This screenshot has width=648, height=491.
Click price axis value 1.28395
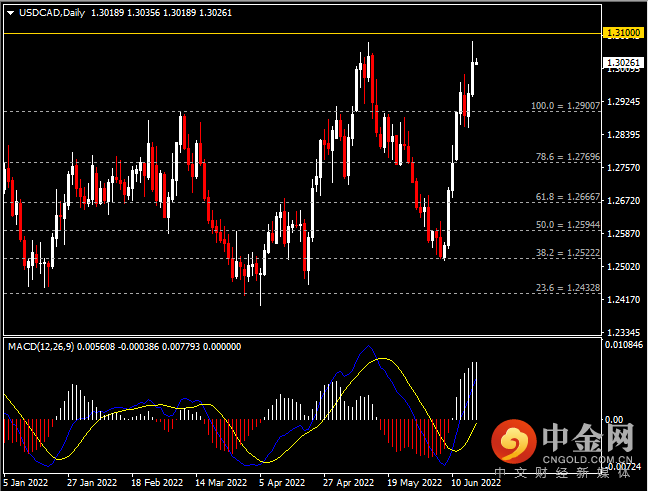(623, 135)
